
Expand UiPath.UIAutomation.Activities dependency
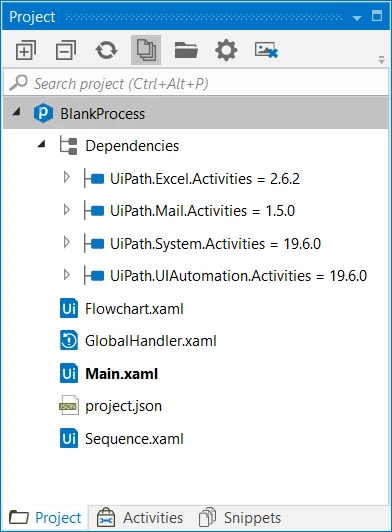(x=67, y=275)
